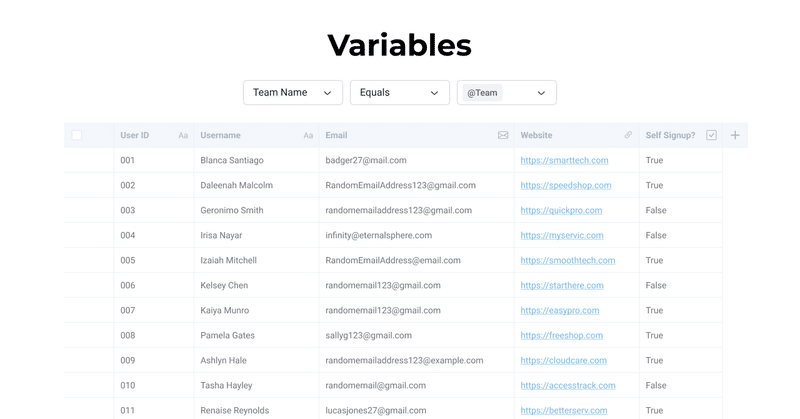
Task: Select the @Team variable chip
Action: (x=482, y=93)
